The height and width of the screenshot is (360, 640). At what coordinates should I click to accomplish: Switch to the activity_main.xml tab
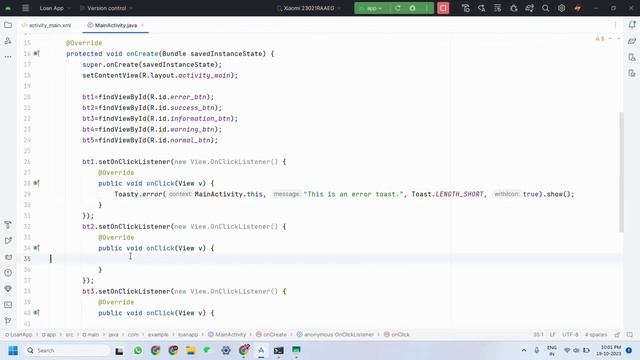[46, 25]
